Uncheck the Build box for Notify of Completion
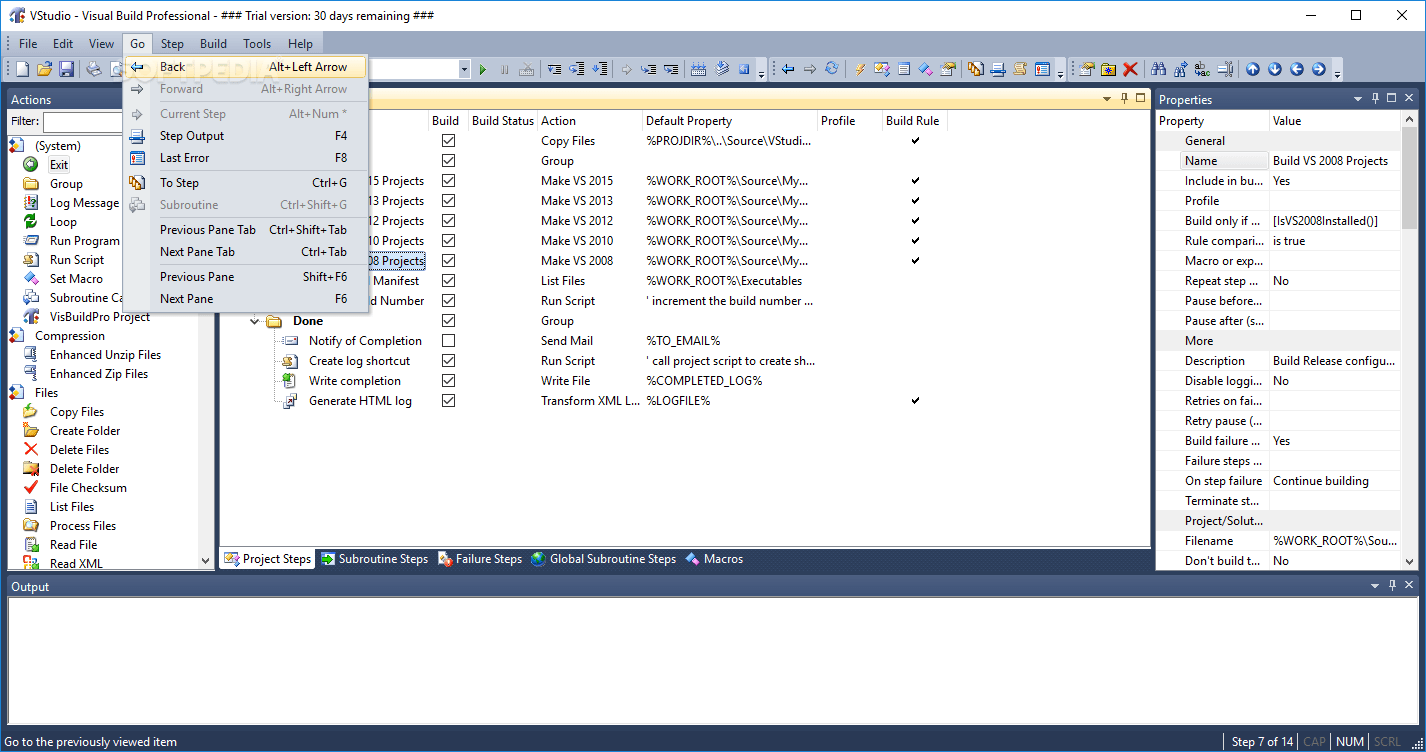 (x=447, y=340)
